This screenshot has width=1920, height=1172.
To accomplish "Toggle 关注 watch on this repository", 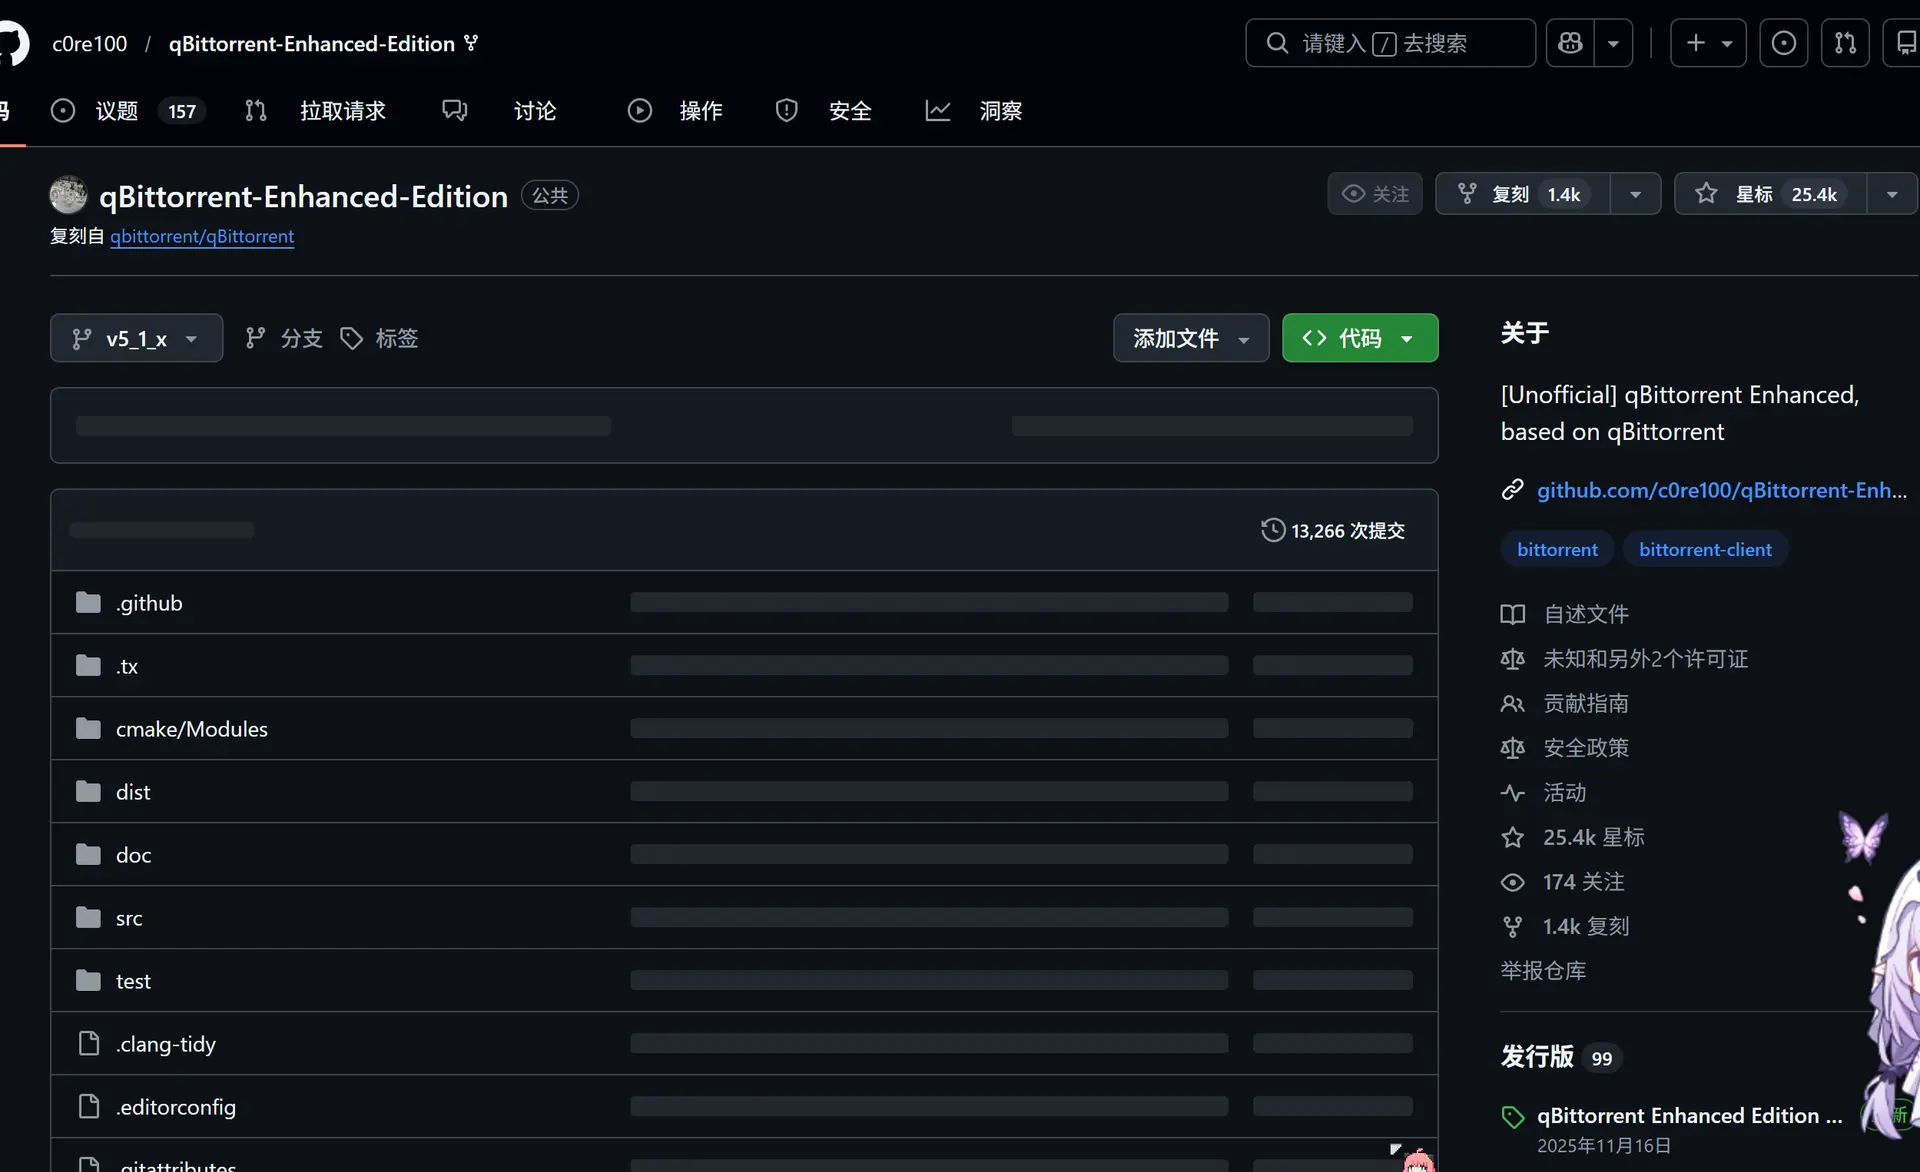I will pos(1375,194).
